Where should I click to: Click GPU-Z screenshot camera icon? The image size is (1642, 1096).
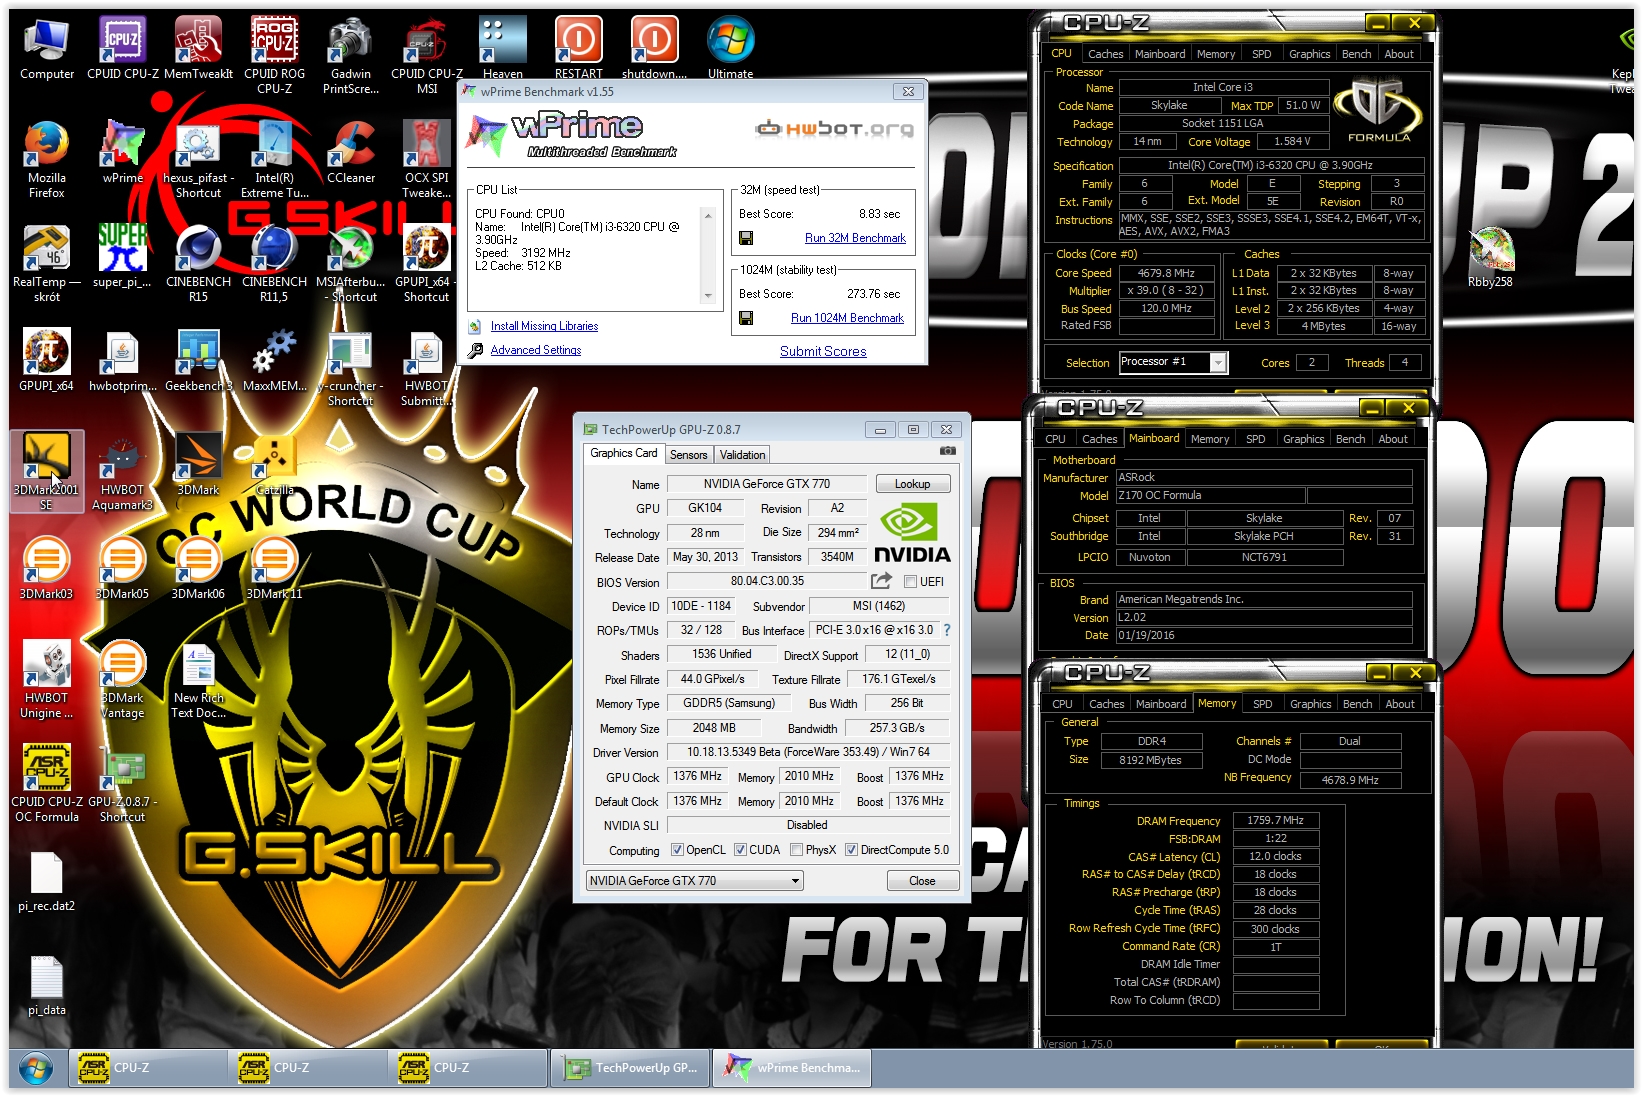point(947,451)
